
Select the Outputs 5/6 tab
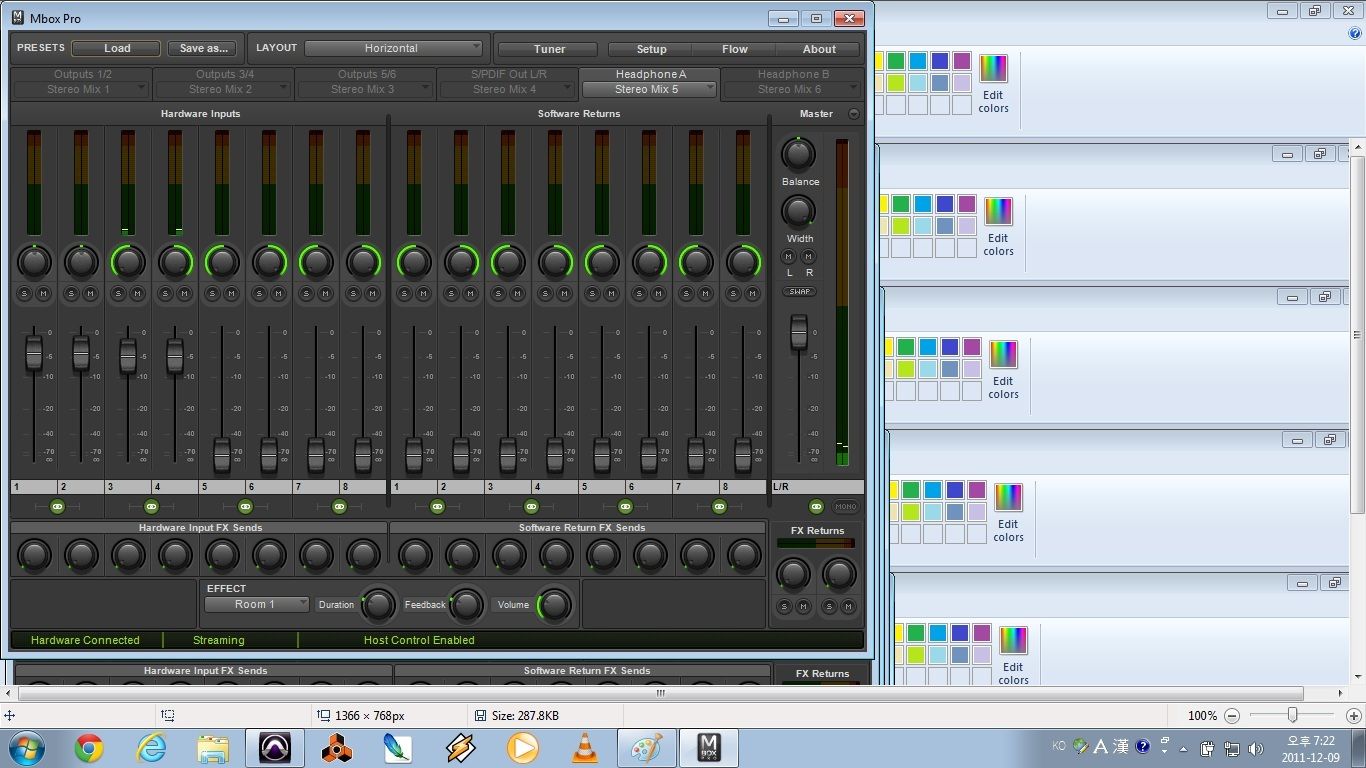(x=365, y=74)
